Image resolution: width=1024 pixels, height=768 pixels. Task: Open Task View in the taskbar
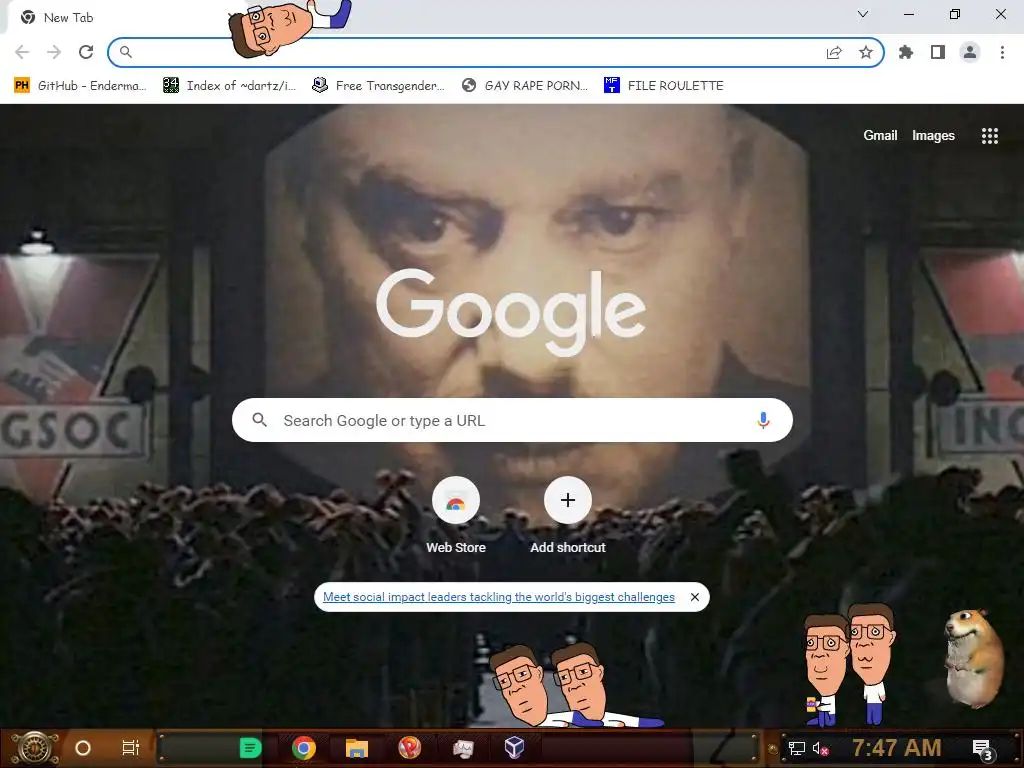[131, 748]
